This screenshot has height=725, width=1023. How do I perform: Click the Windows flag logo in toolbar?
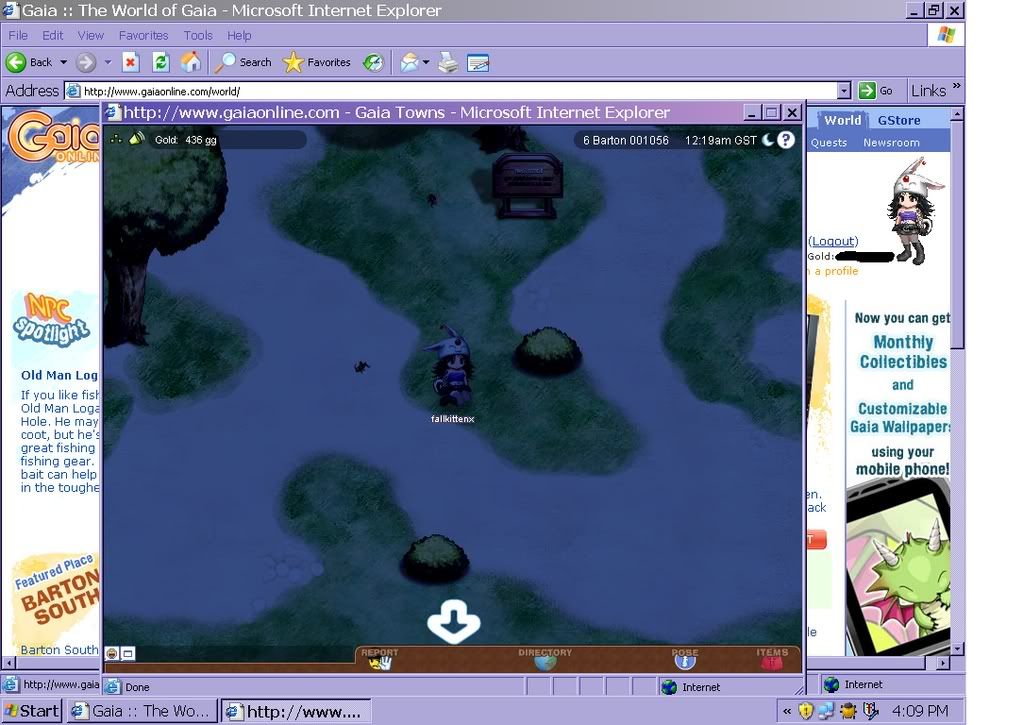pos(945,35)
